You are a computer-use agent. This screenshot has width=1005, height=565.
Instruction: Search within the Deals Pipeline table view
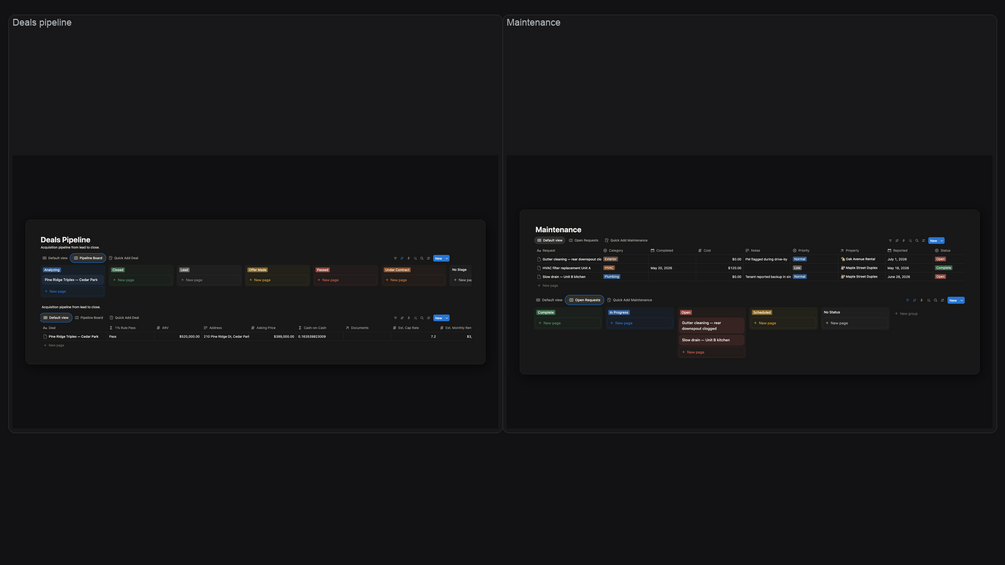(422, 318)
